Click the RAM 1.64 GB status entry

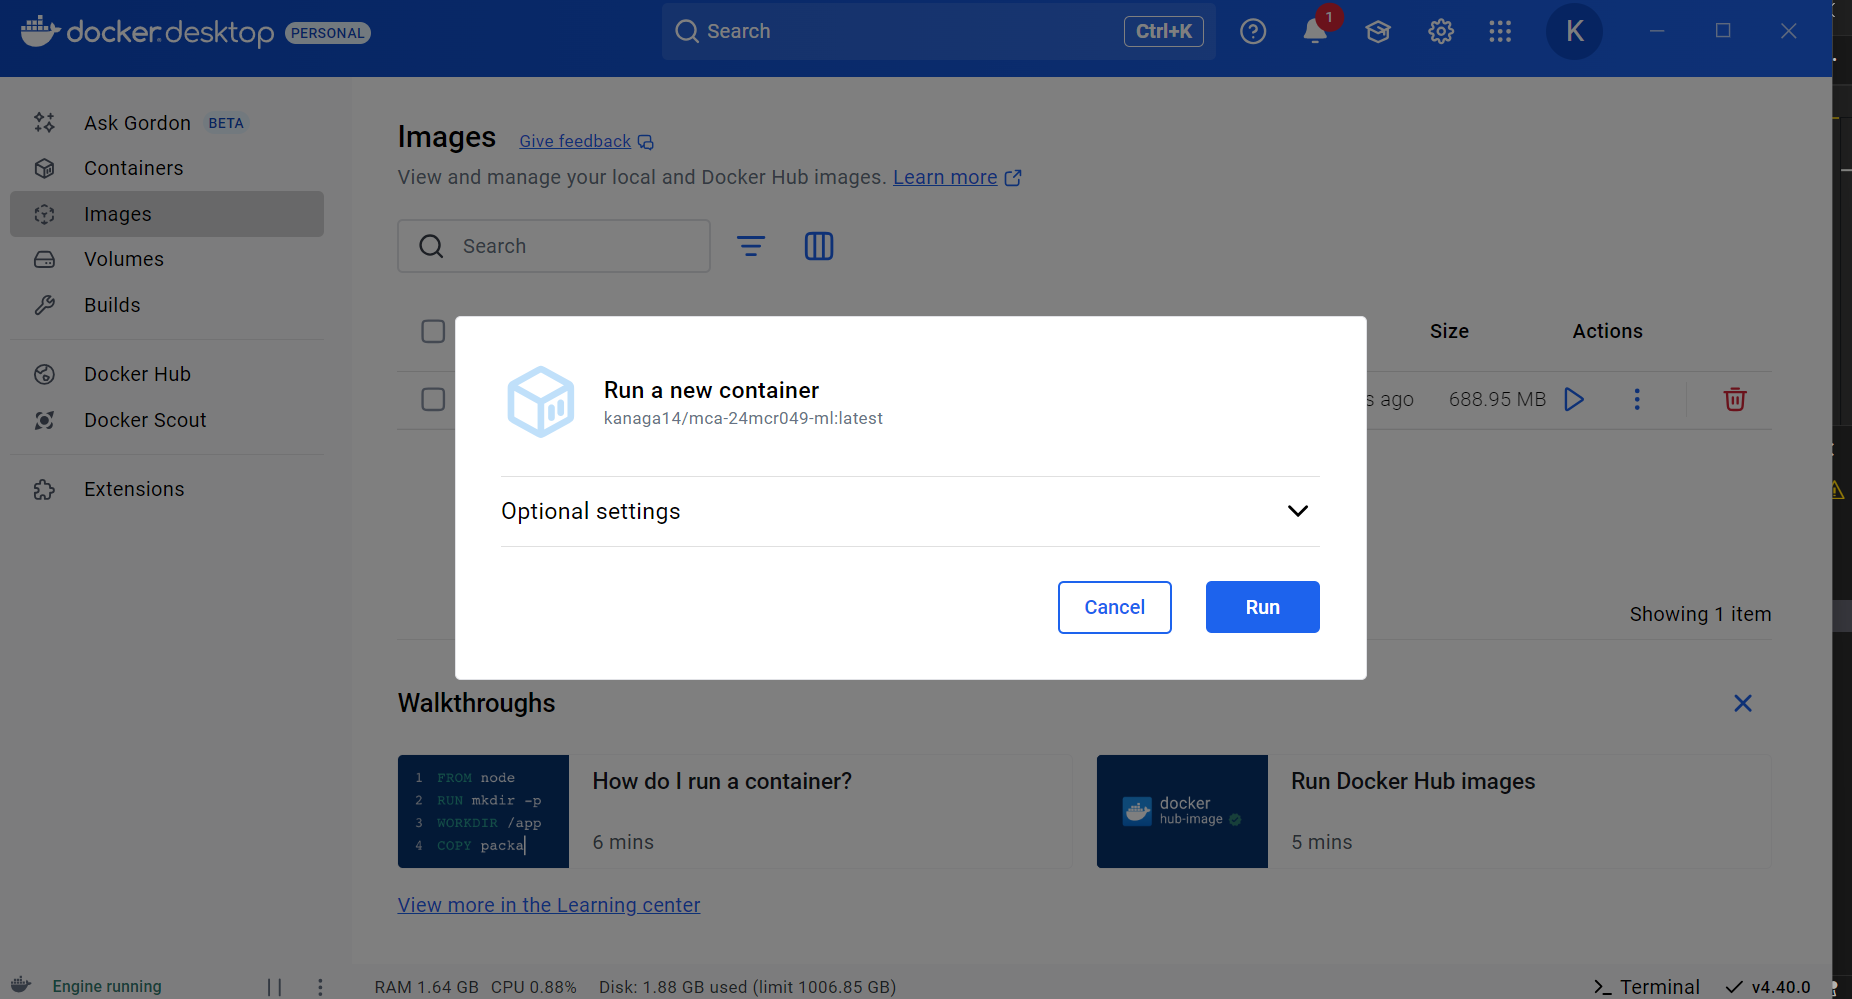[x=427, y=987]
